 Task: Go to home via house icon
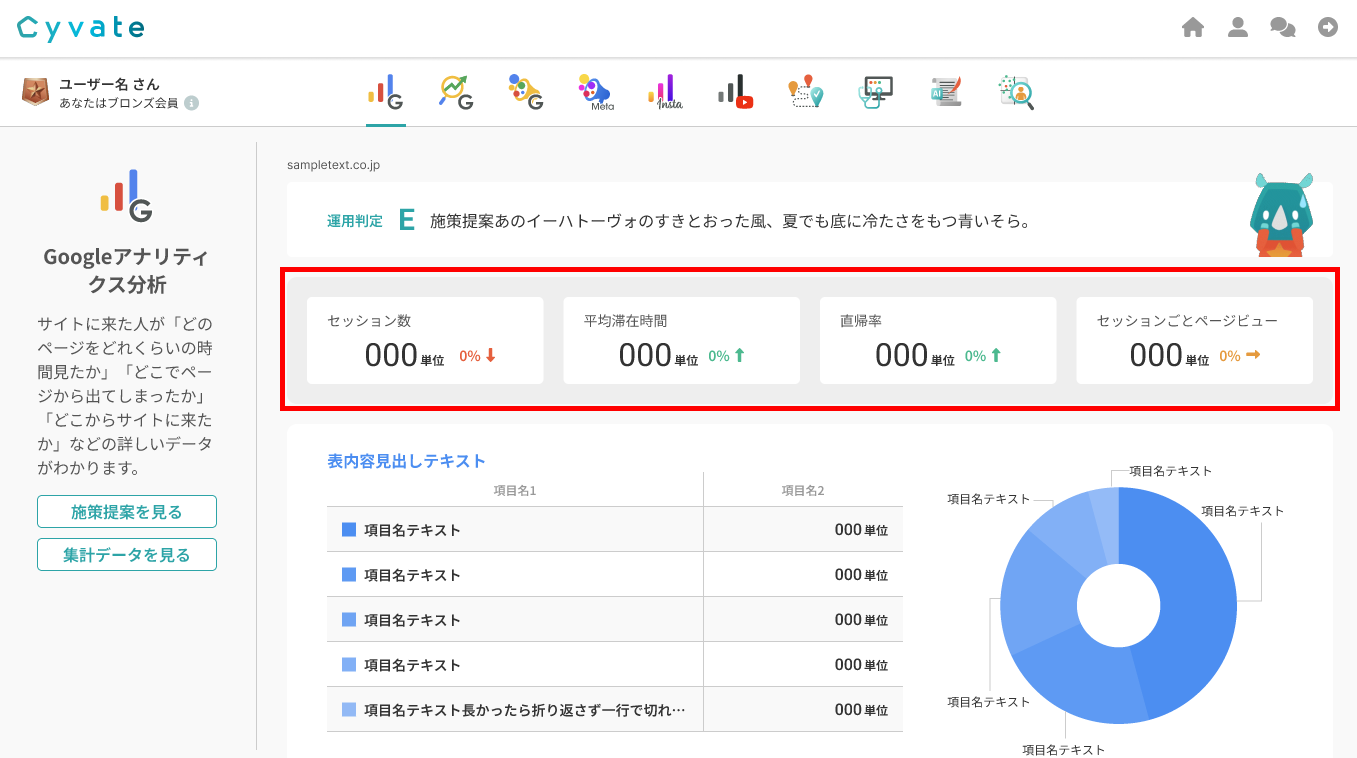1192,28
